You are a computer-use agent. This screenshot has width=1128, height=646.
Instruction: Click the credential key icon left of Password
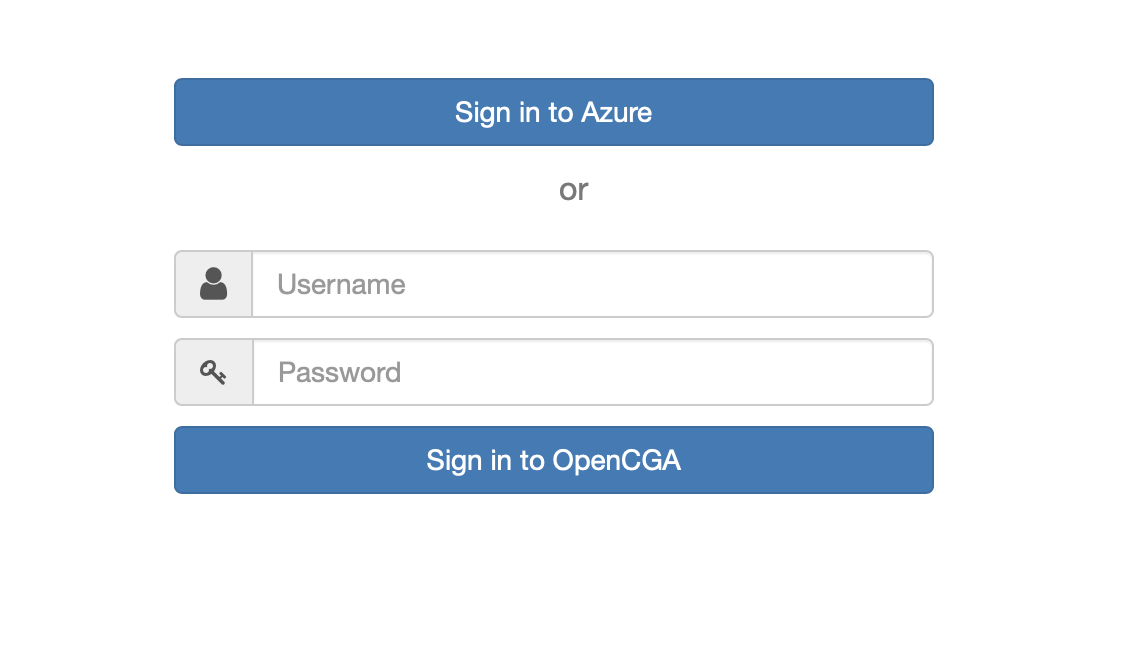click(213, 372)
